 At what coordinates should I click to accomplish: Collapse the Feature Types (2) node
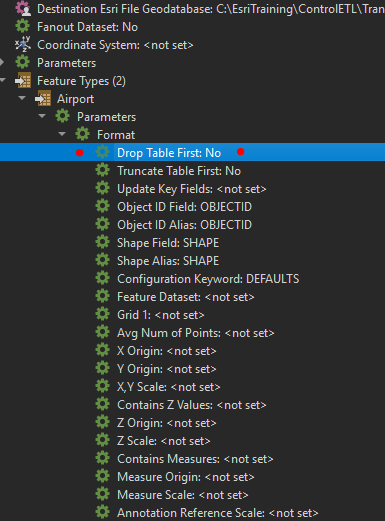point(3,80)
